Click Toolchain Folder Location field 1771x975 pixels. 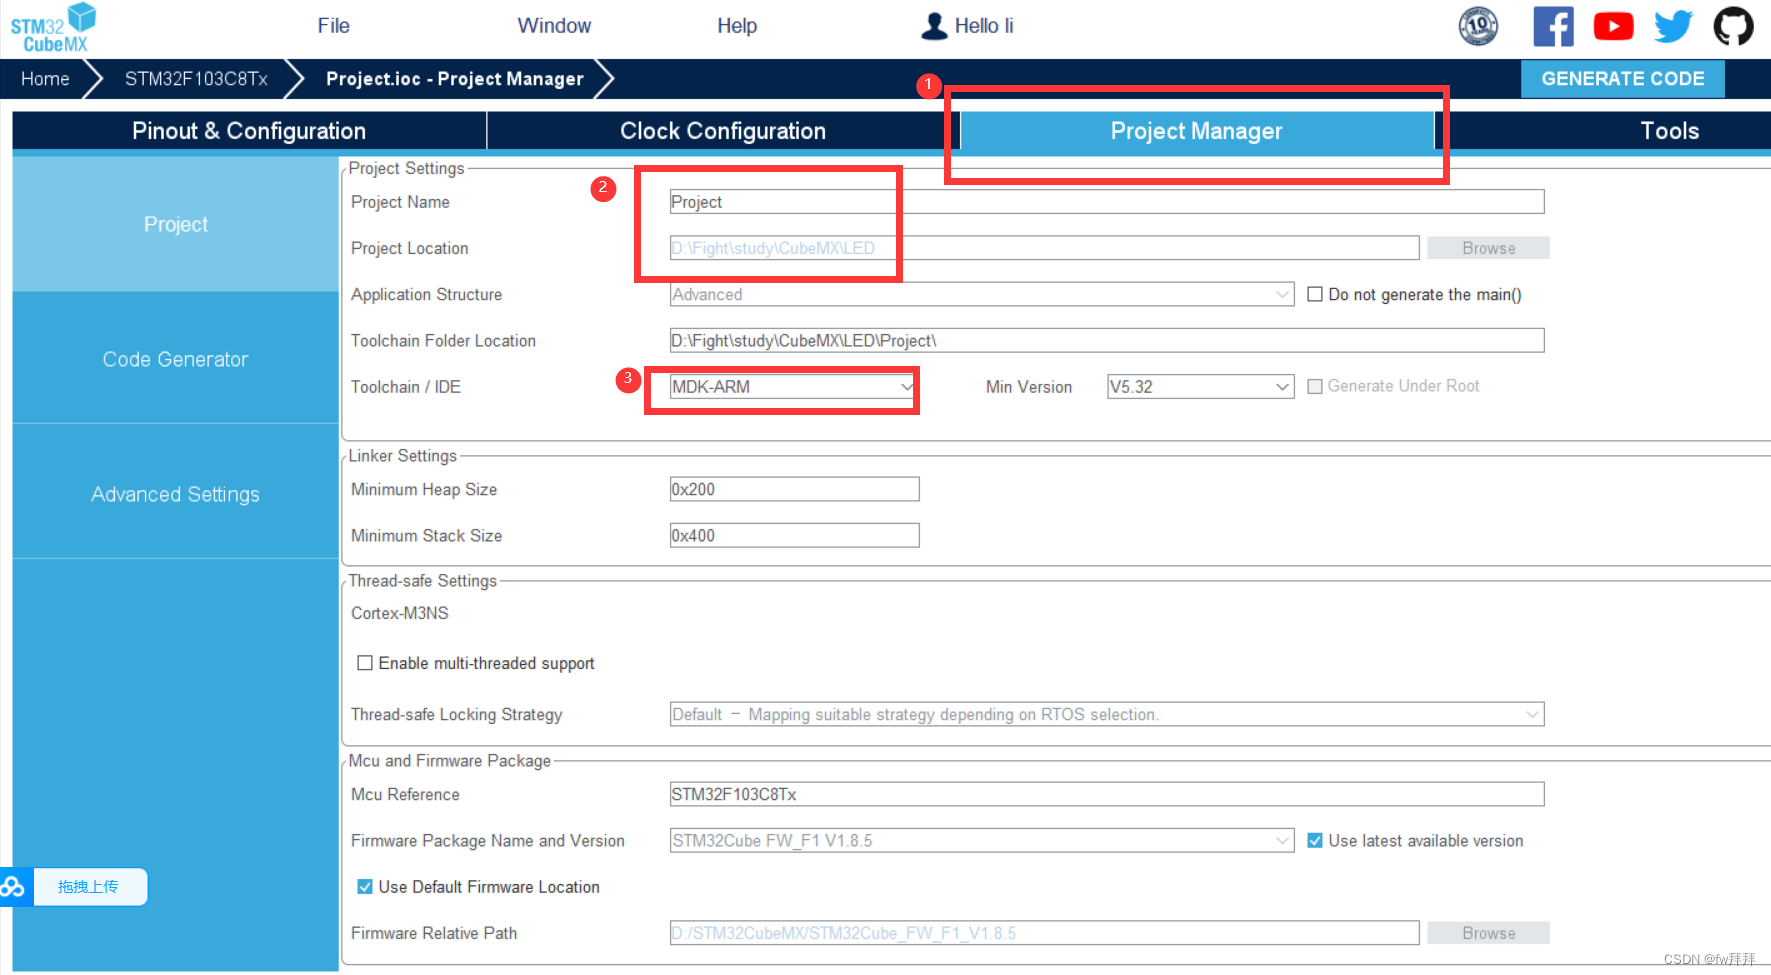[1107, 341]
